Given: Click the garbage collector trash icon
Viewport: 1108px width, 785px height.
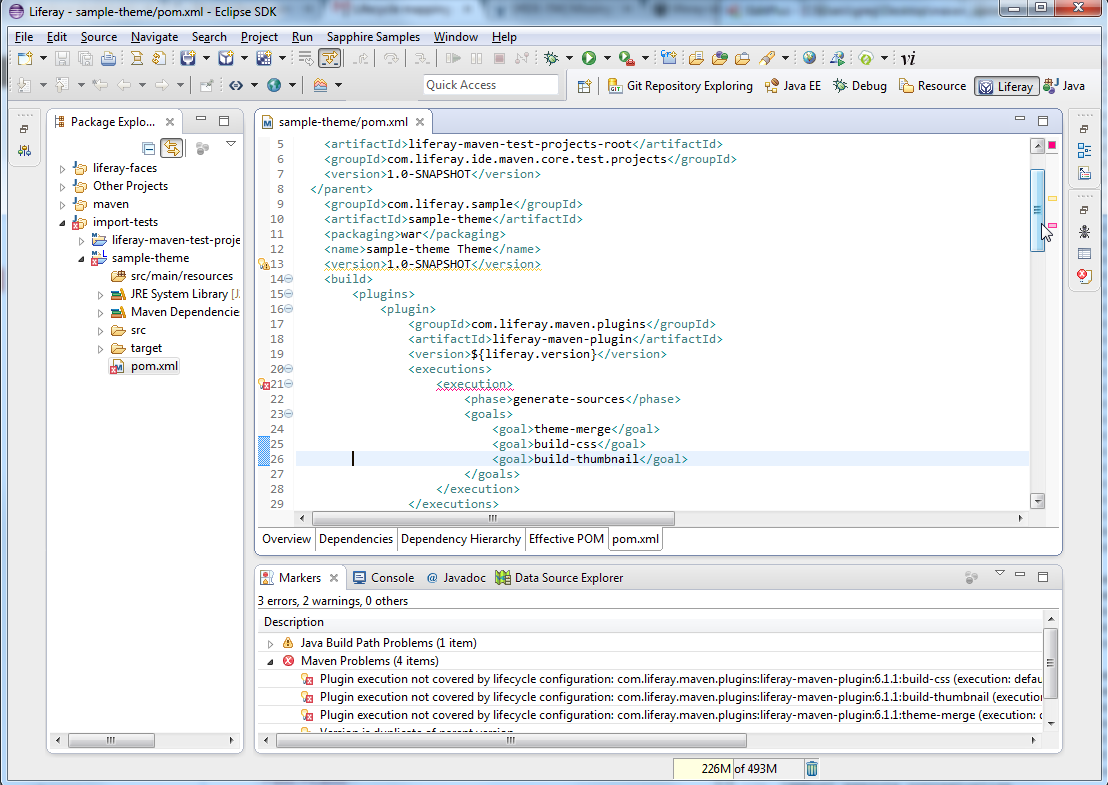Looking at the screenshot, I should pos(812,769).
